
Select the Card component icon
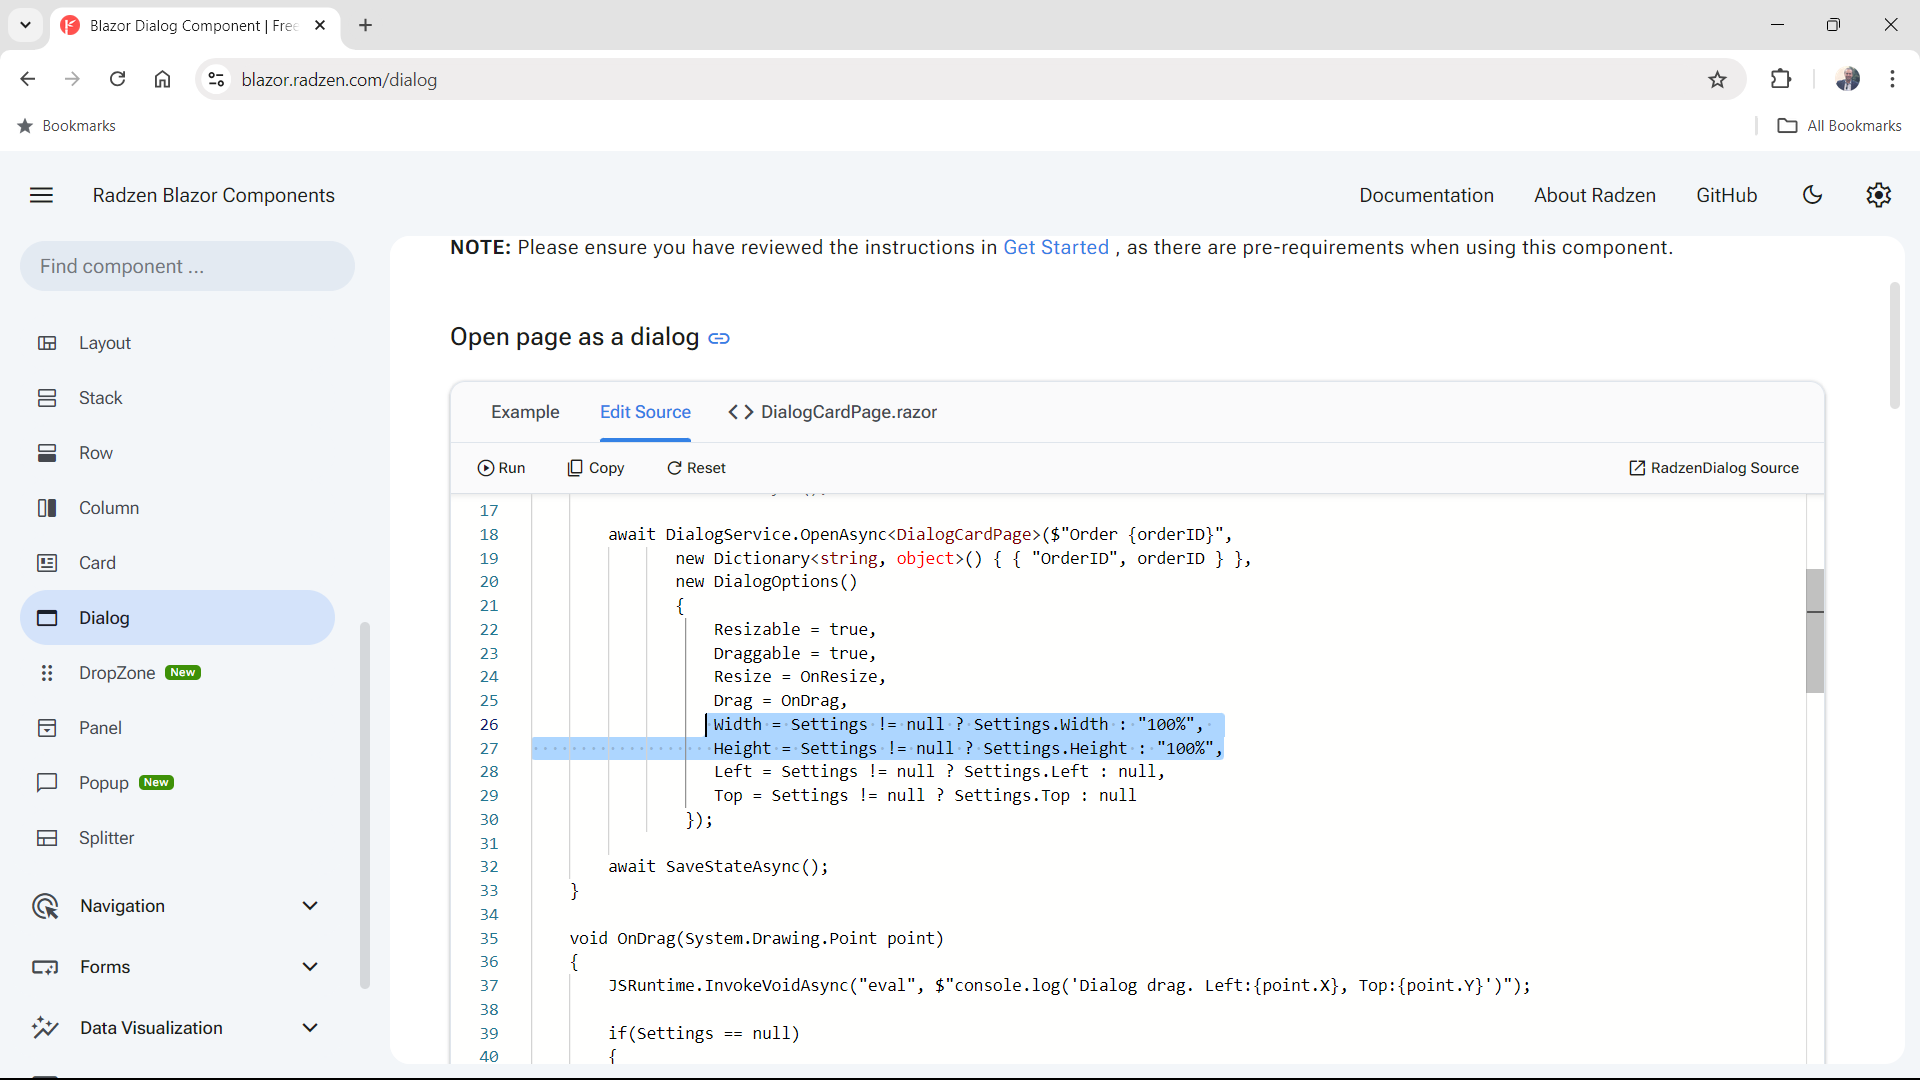(47, 562)
